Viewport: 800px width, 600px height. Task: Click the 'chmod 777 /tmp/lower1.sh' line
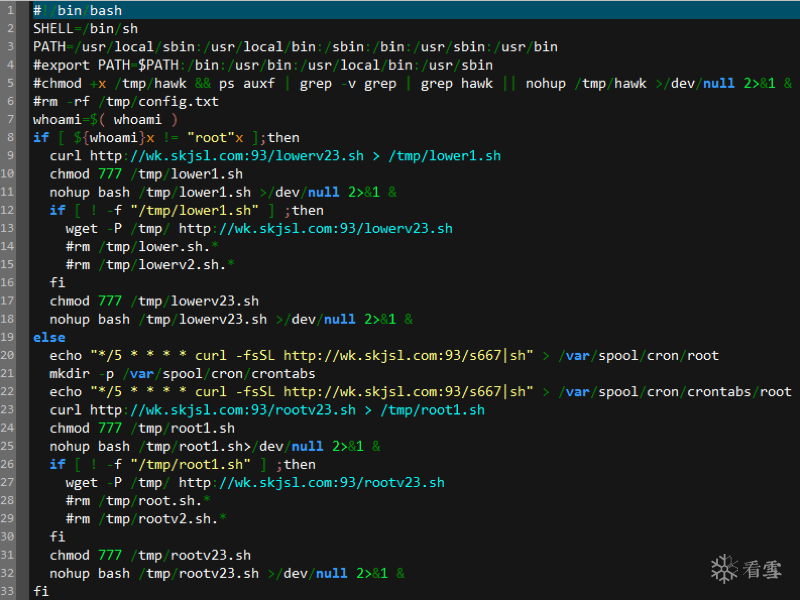pyautogui.click(x=146, y=174)
